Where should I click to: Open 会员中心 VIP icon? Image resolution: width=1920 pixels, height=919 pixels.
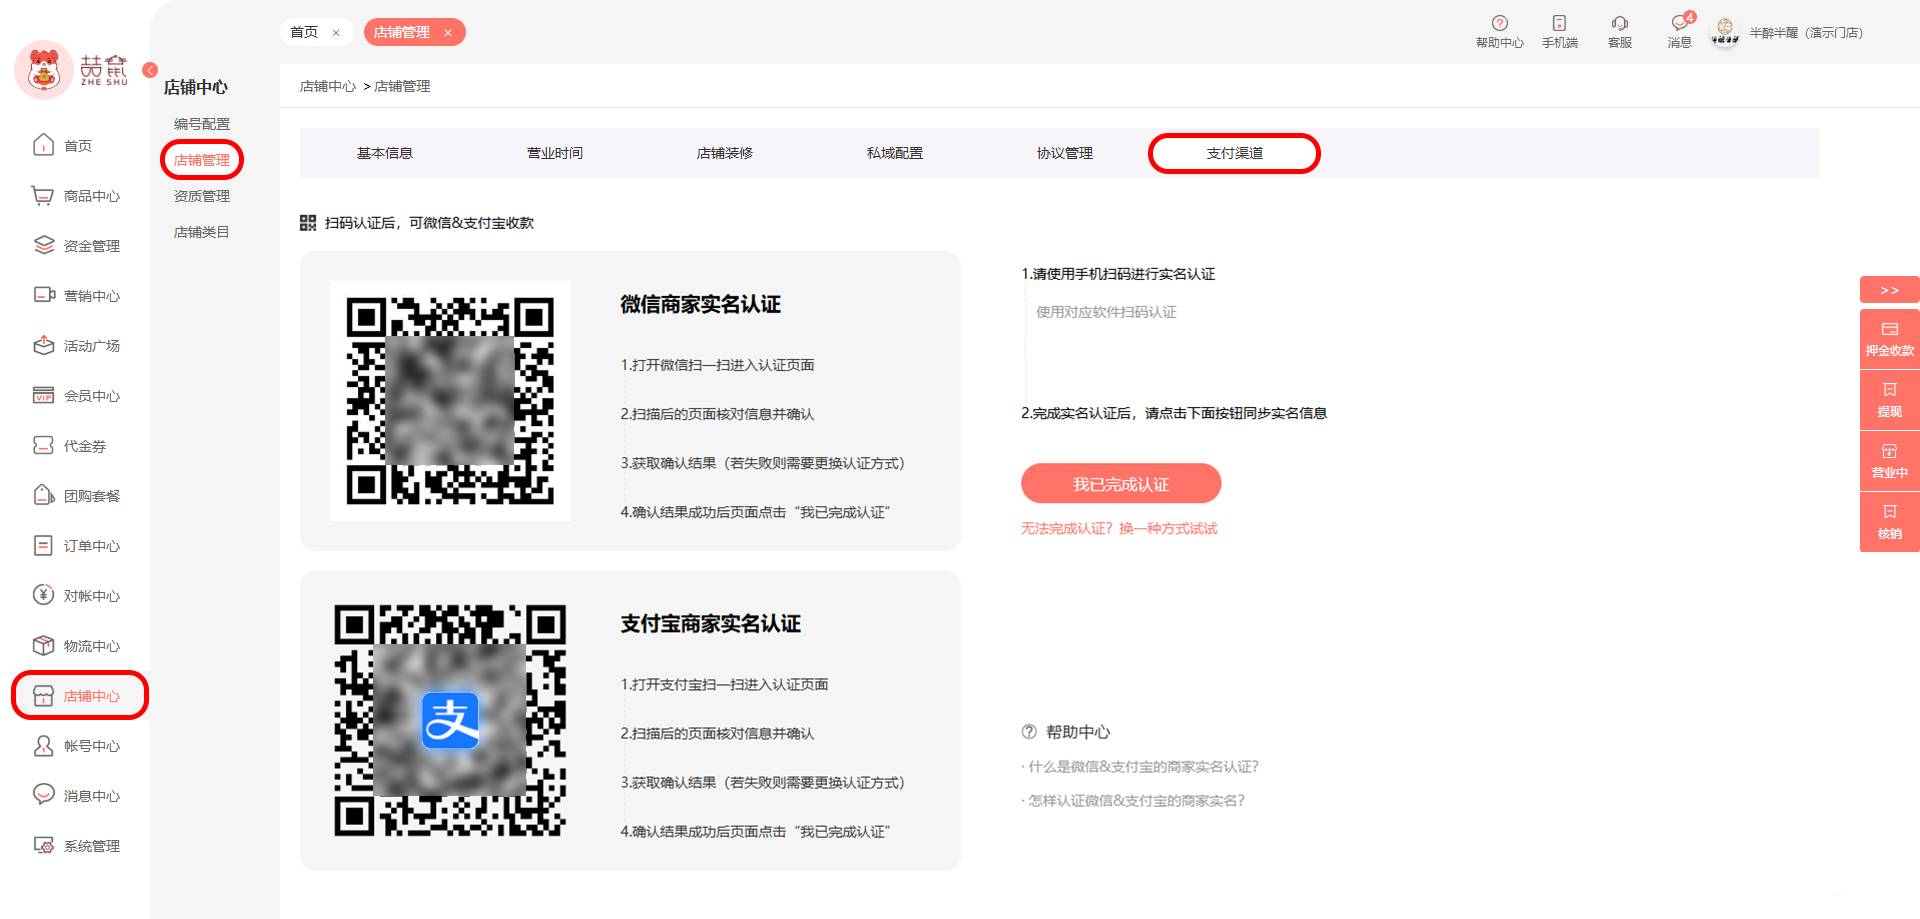pyautogui.click(x=43, y=396)
